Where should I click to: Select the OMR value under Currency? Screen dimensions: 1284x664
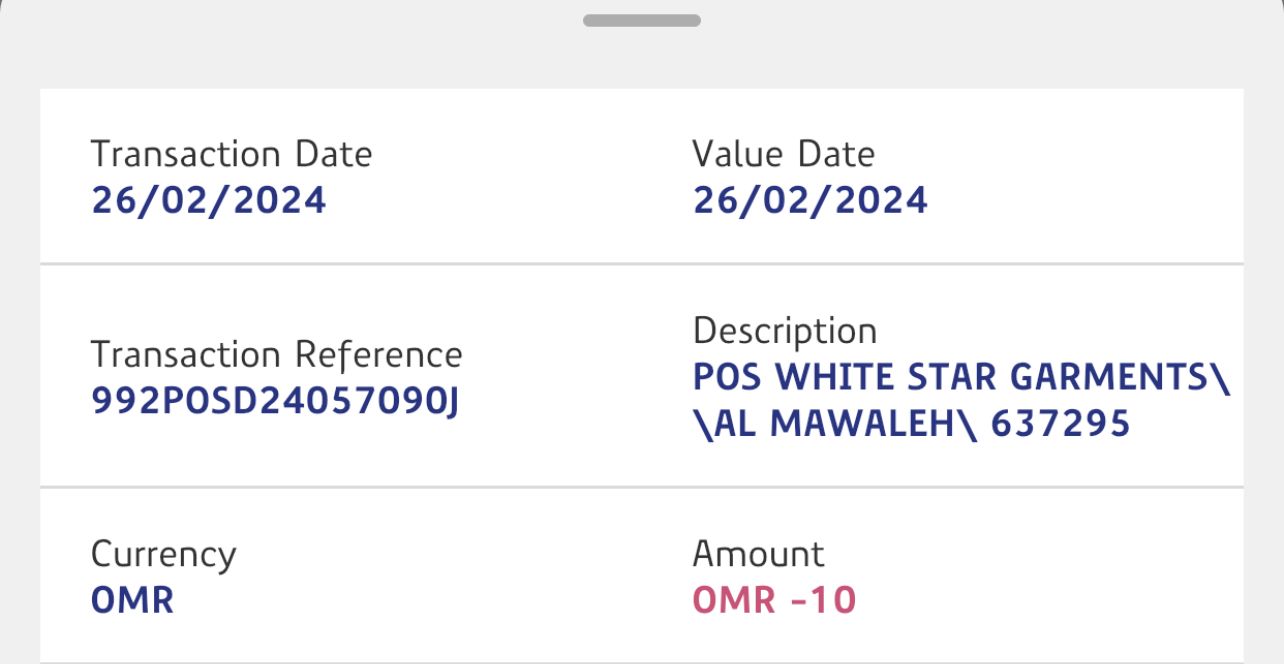(132, 600)
